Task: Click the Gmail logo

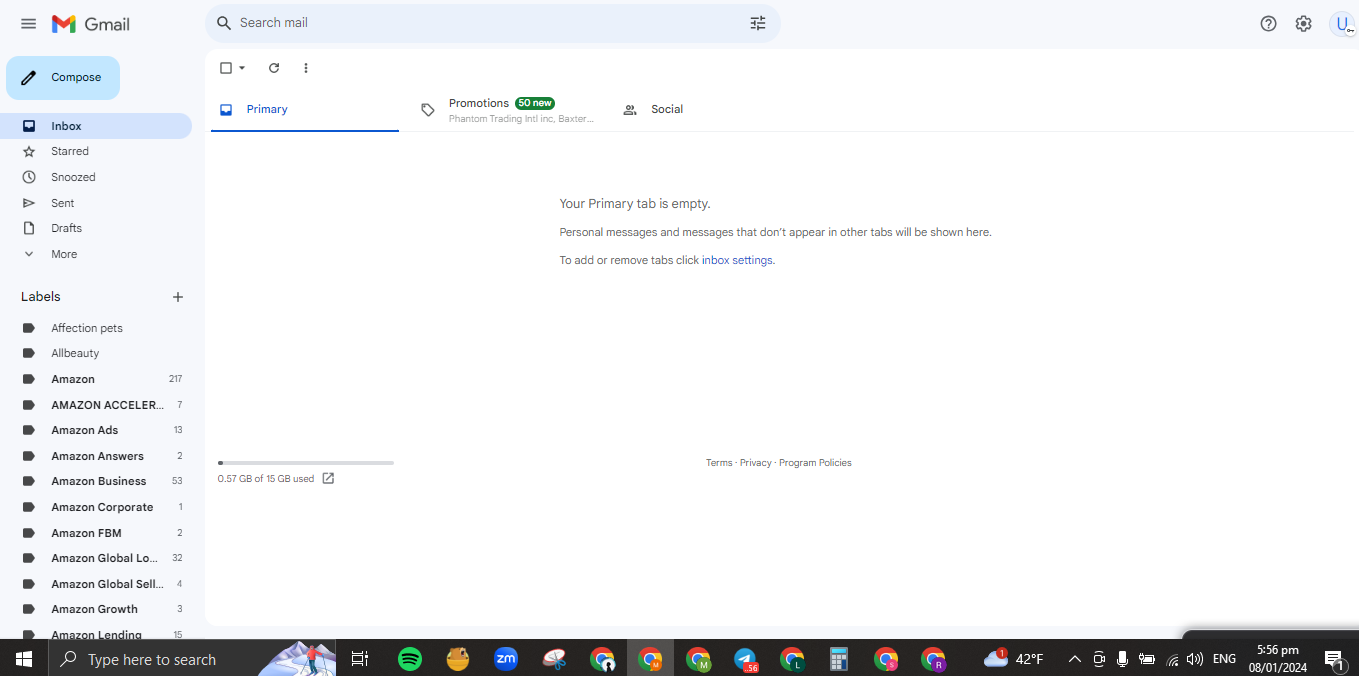Action: pyautogui.click(x=91, y=24)
